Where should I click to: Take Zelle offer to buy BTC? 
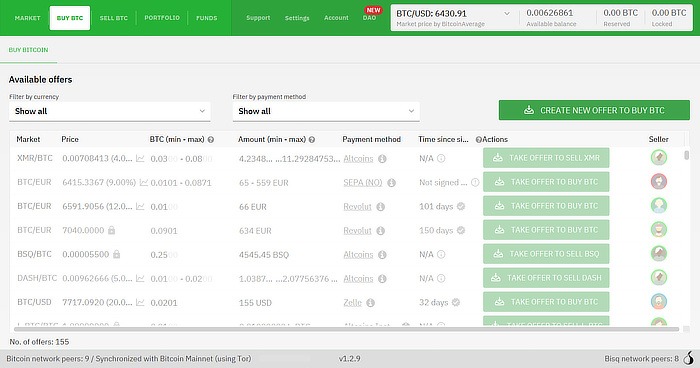coord(546,302)
